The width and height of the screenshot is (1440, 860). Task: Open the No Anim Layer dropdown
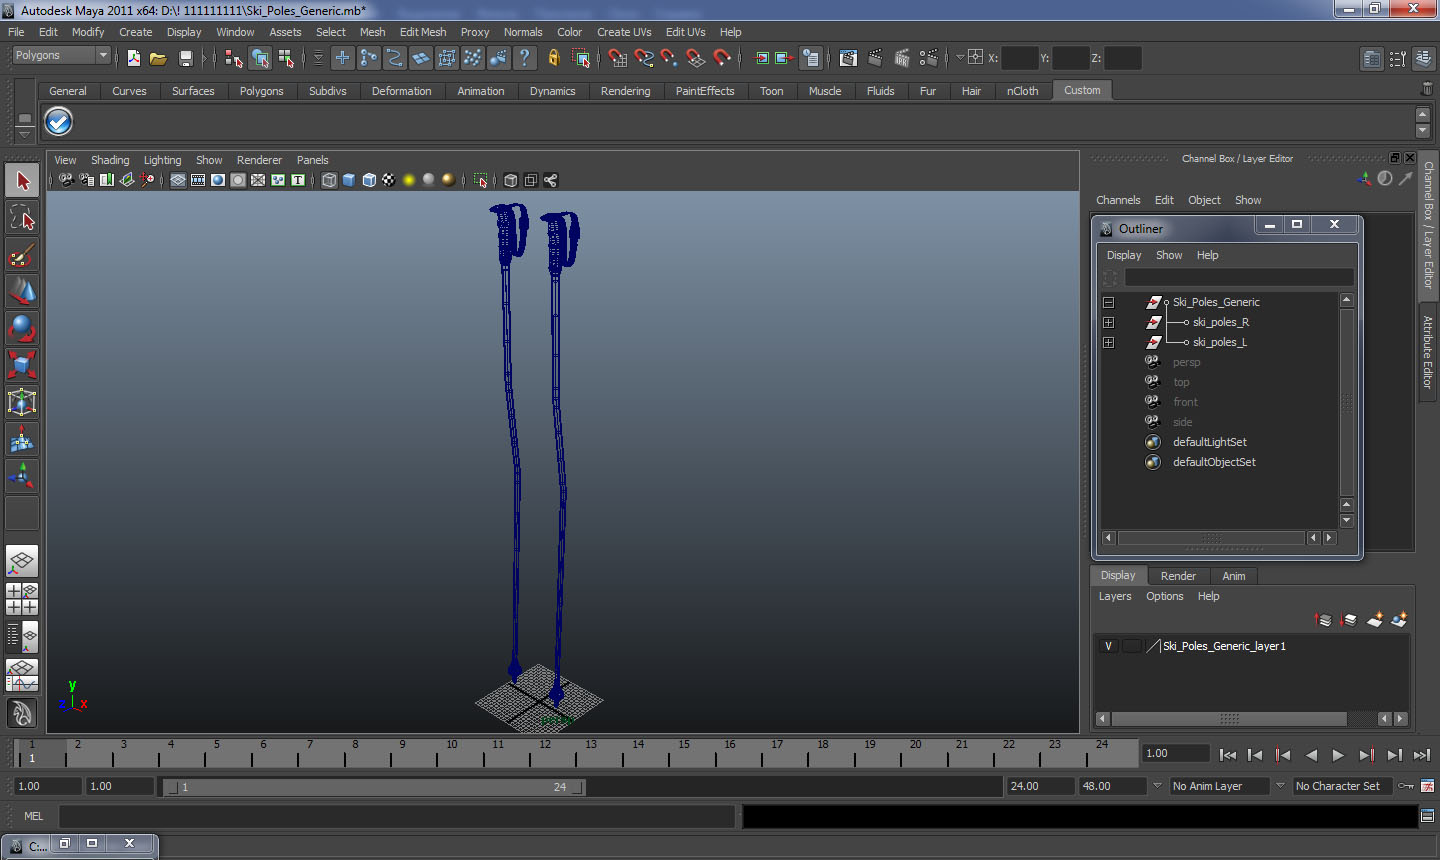click(x=1157, y=786)
